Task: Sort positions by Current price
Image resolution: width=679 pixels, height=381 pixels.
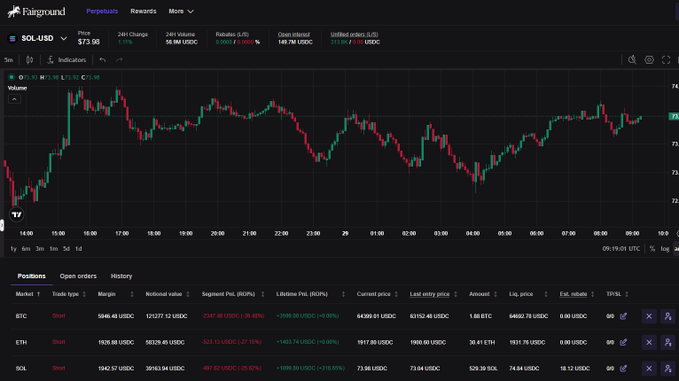Action: coord(377,294)
